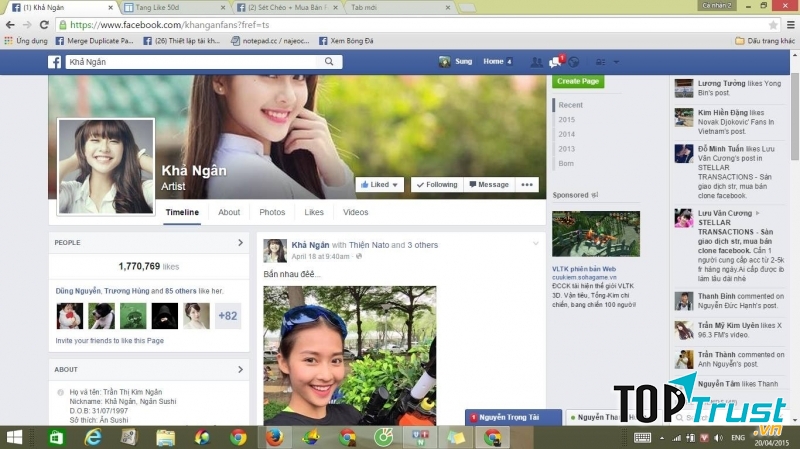Image resolution: width=800 pixels, height=449 pixels.
Task: Switch to the Sét Chéo + Mua Bán tab
Action: [287, 8]
